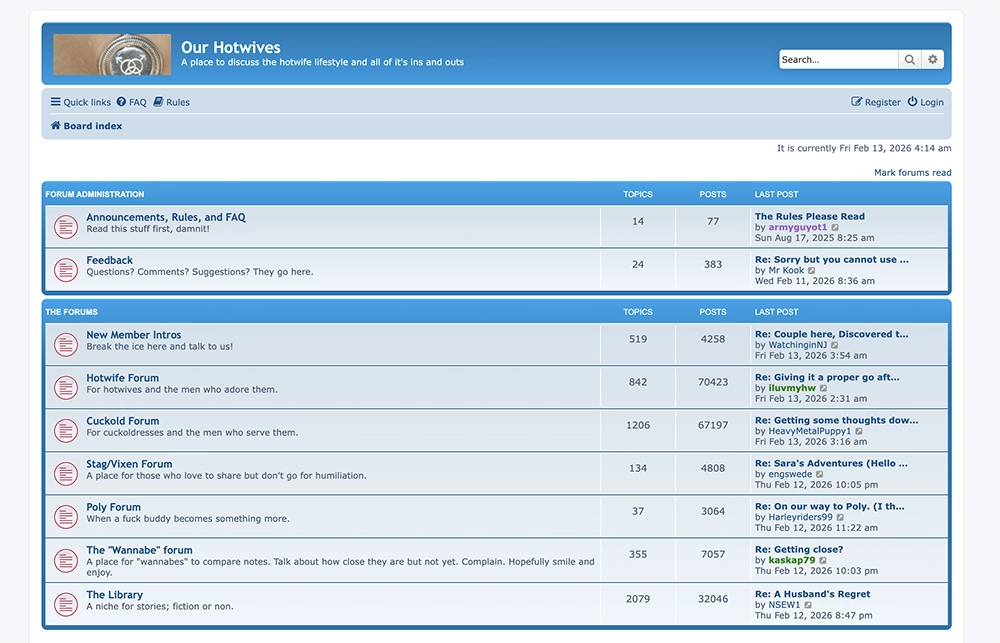Click the FAQ menu item
This screenshot has height=643, width=1000.
138,101
